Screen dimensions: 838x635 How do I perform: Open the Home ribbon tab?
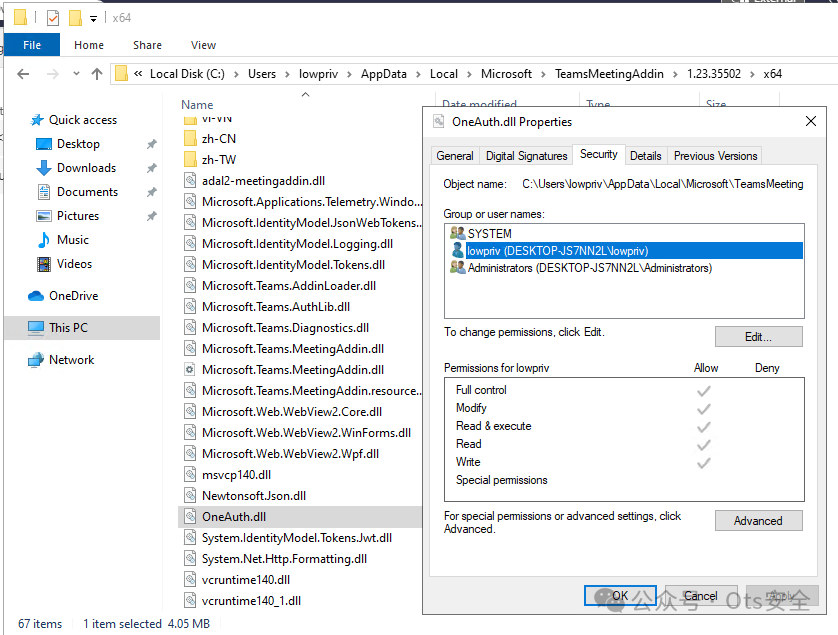click(x=89, y=45)
